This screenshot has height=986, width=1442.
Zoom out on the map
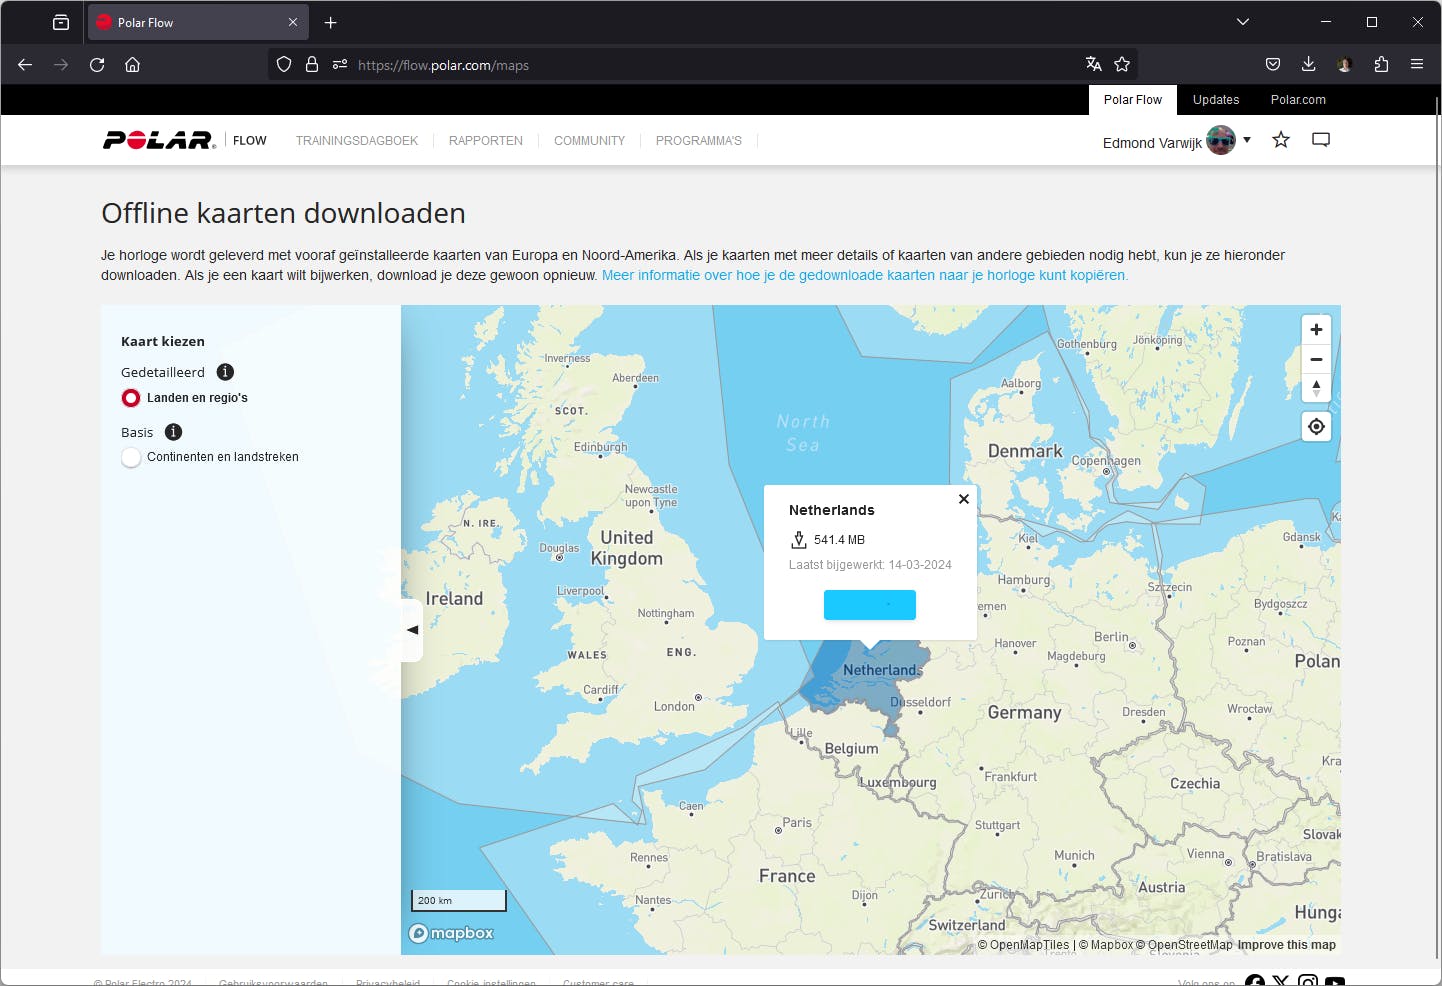tap(1316, 359)
